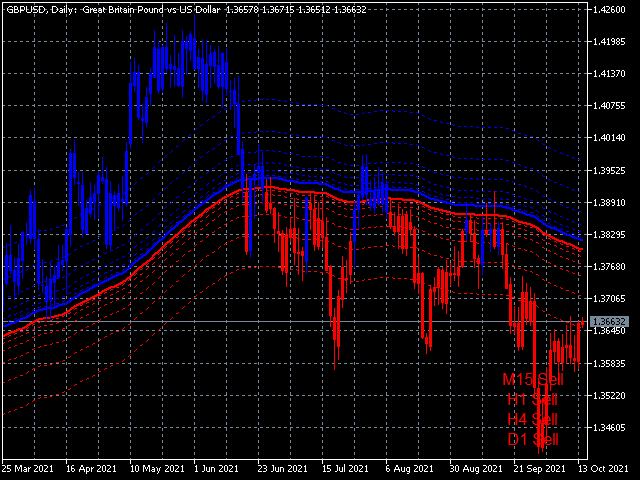Select the 21 Sep 2021 date marker
The width and height of the screenshot is (640, 480).
(x=537, y=468)
